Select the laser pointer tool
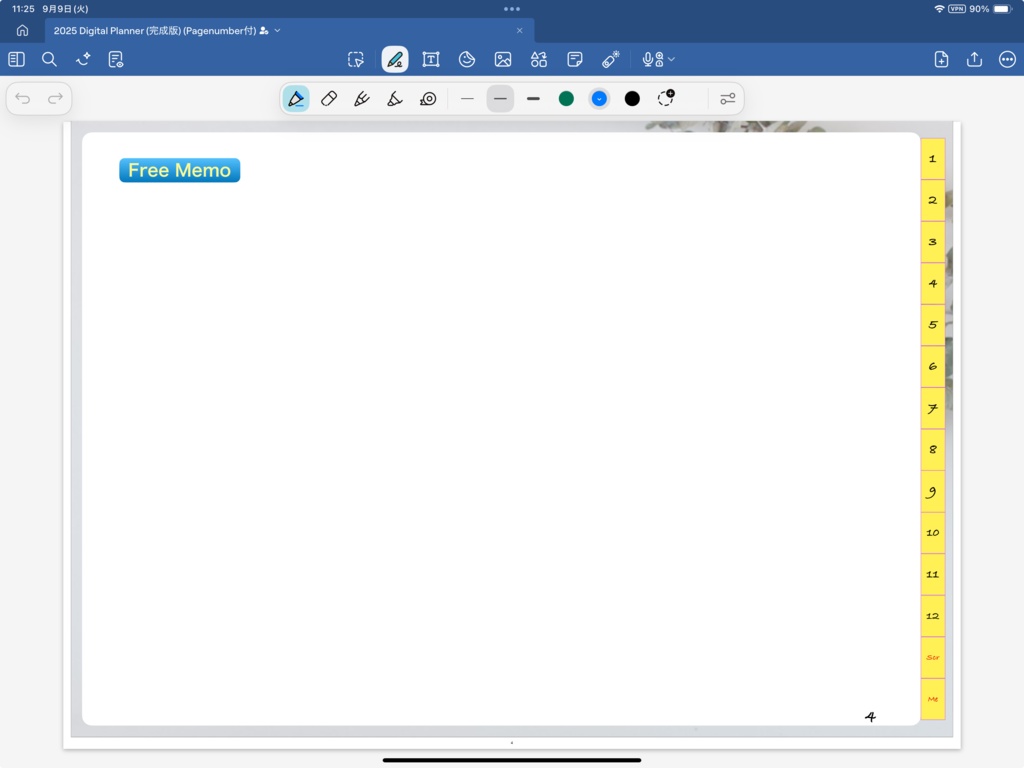This screenshot has height=768, width=1024. pyautogui.click(x=611, y=59)
